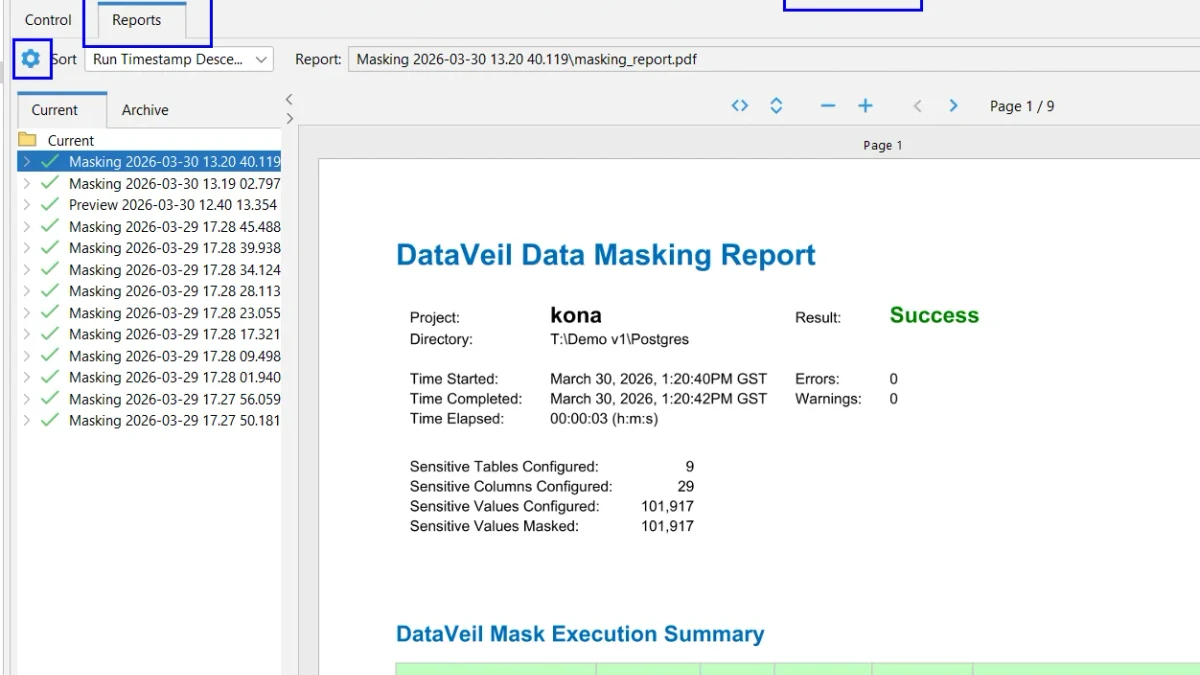Expand the Masking 2026-03-29 17.28 39.938 node

click(26, 248)
